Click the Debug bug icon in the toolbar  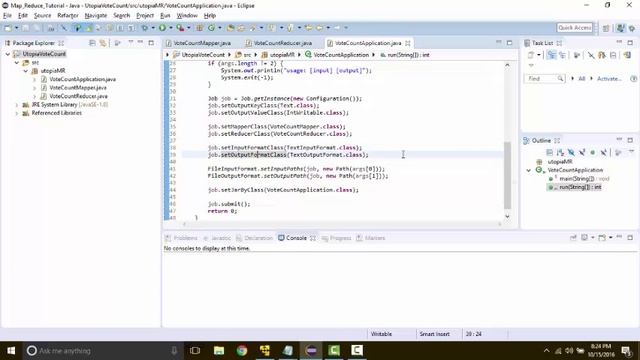[144, 28]
